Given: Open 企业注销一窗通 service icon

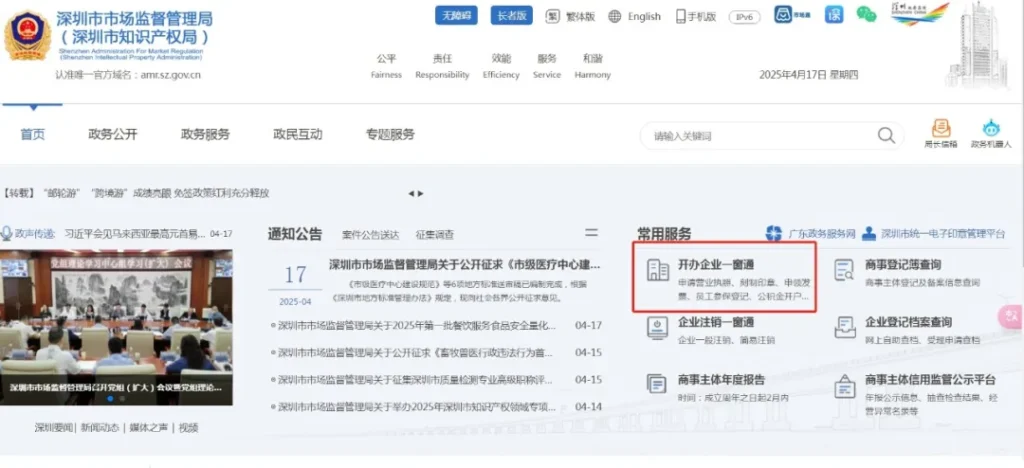Looking at the screenshot, I should (657, 328).
